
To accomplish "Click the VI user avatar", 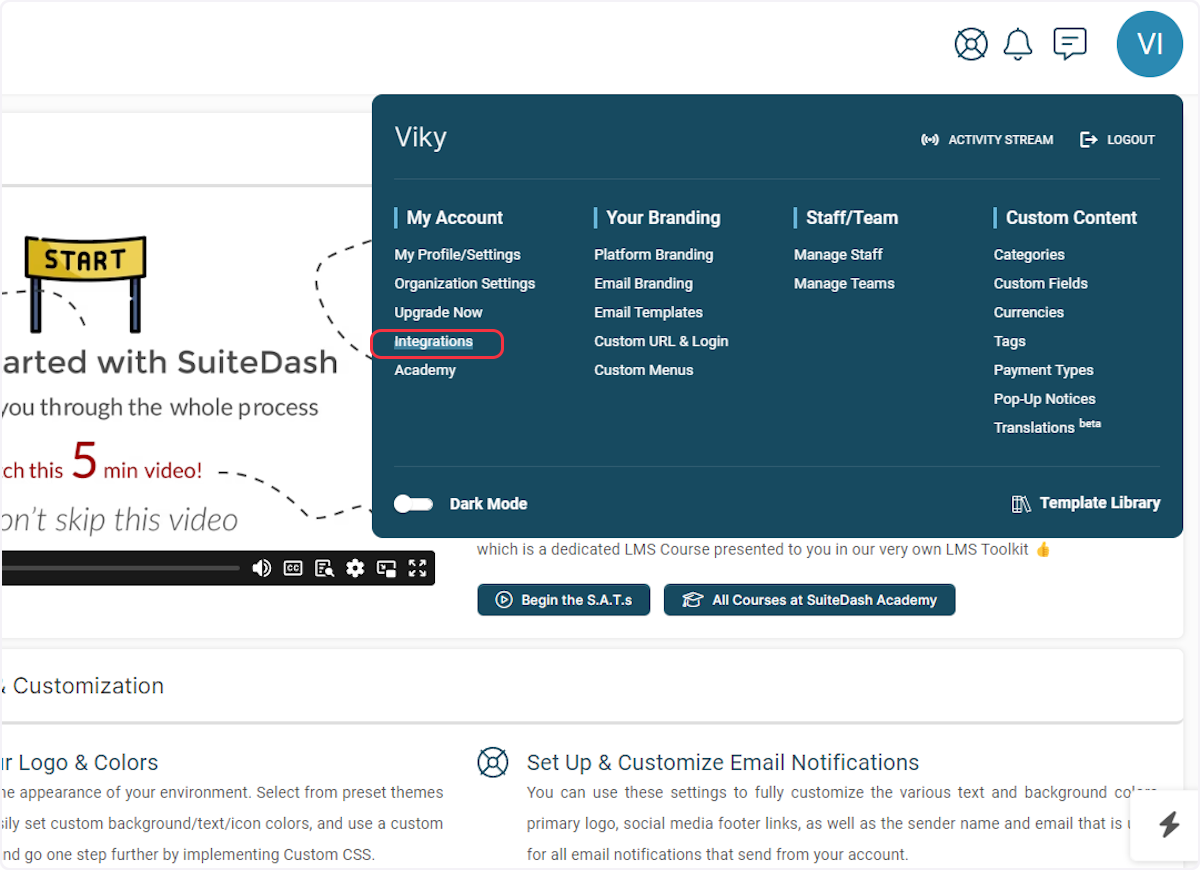I will [1150, 44].
